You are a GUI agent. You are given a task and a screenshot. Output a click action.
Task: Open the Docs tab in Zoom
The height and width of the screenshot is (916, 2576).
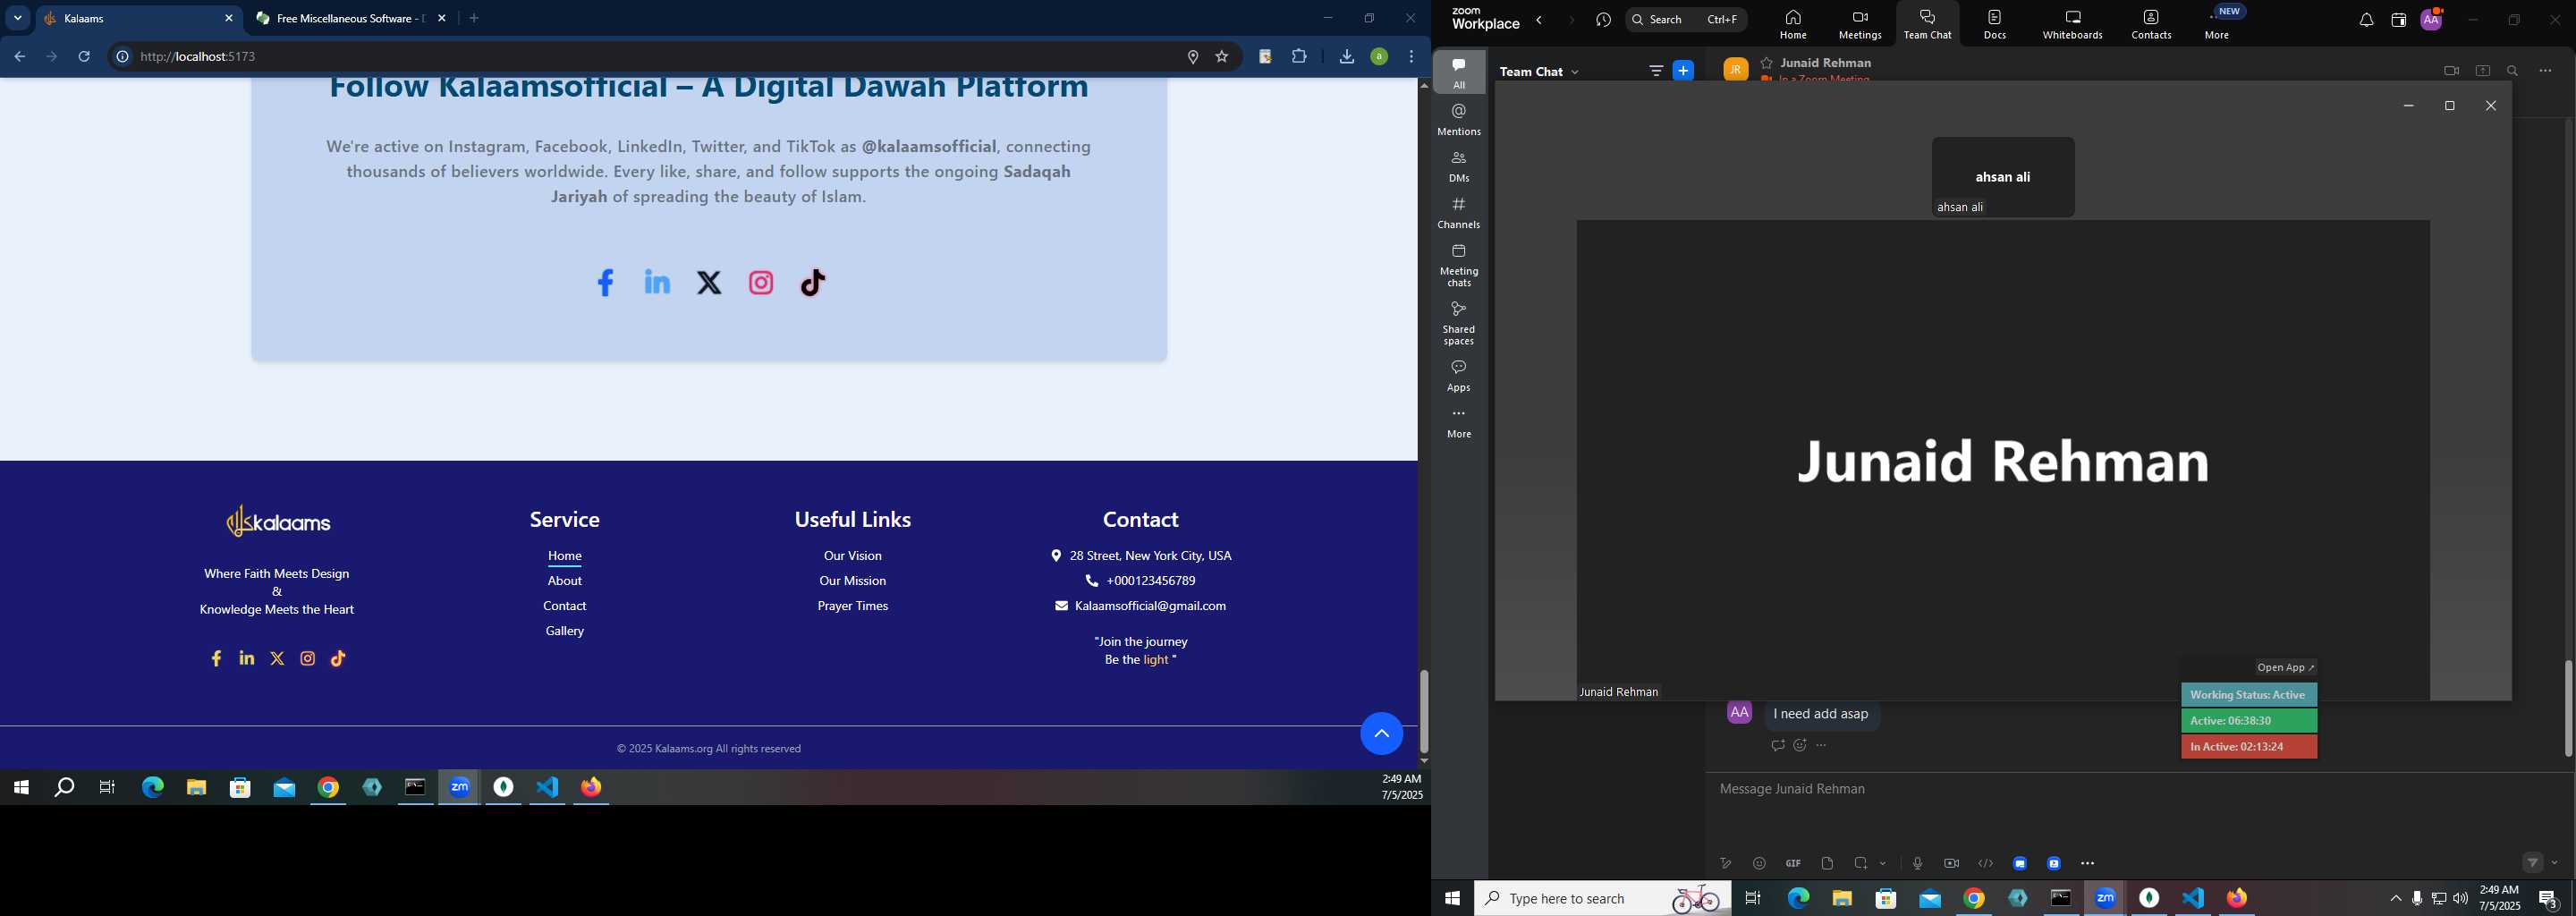1995,24
